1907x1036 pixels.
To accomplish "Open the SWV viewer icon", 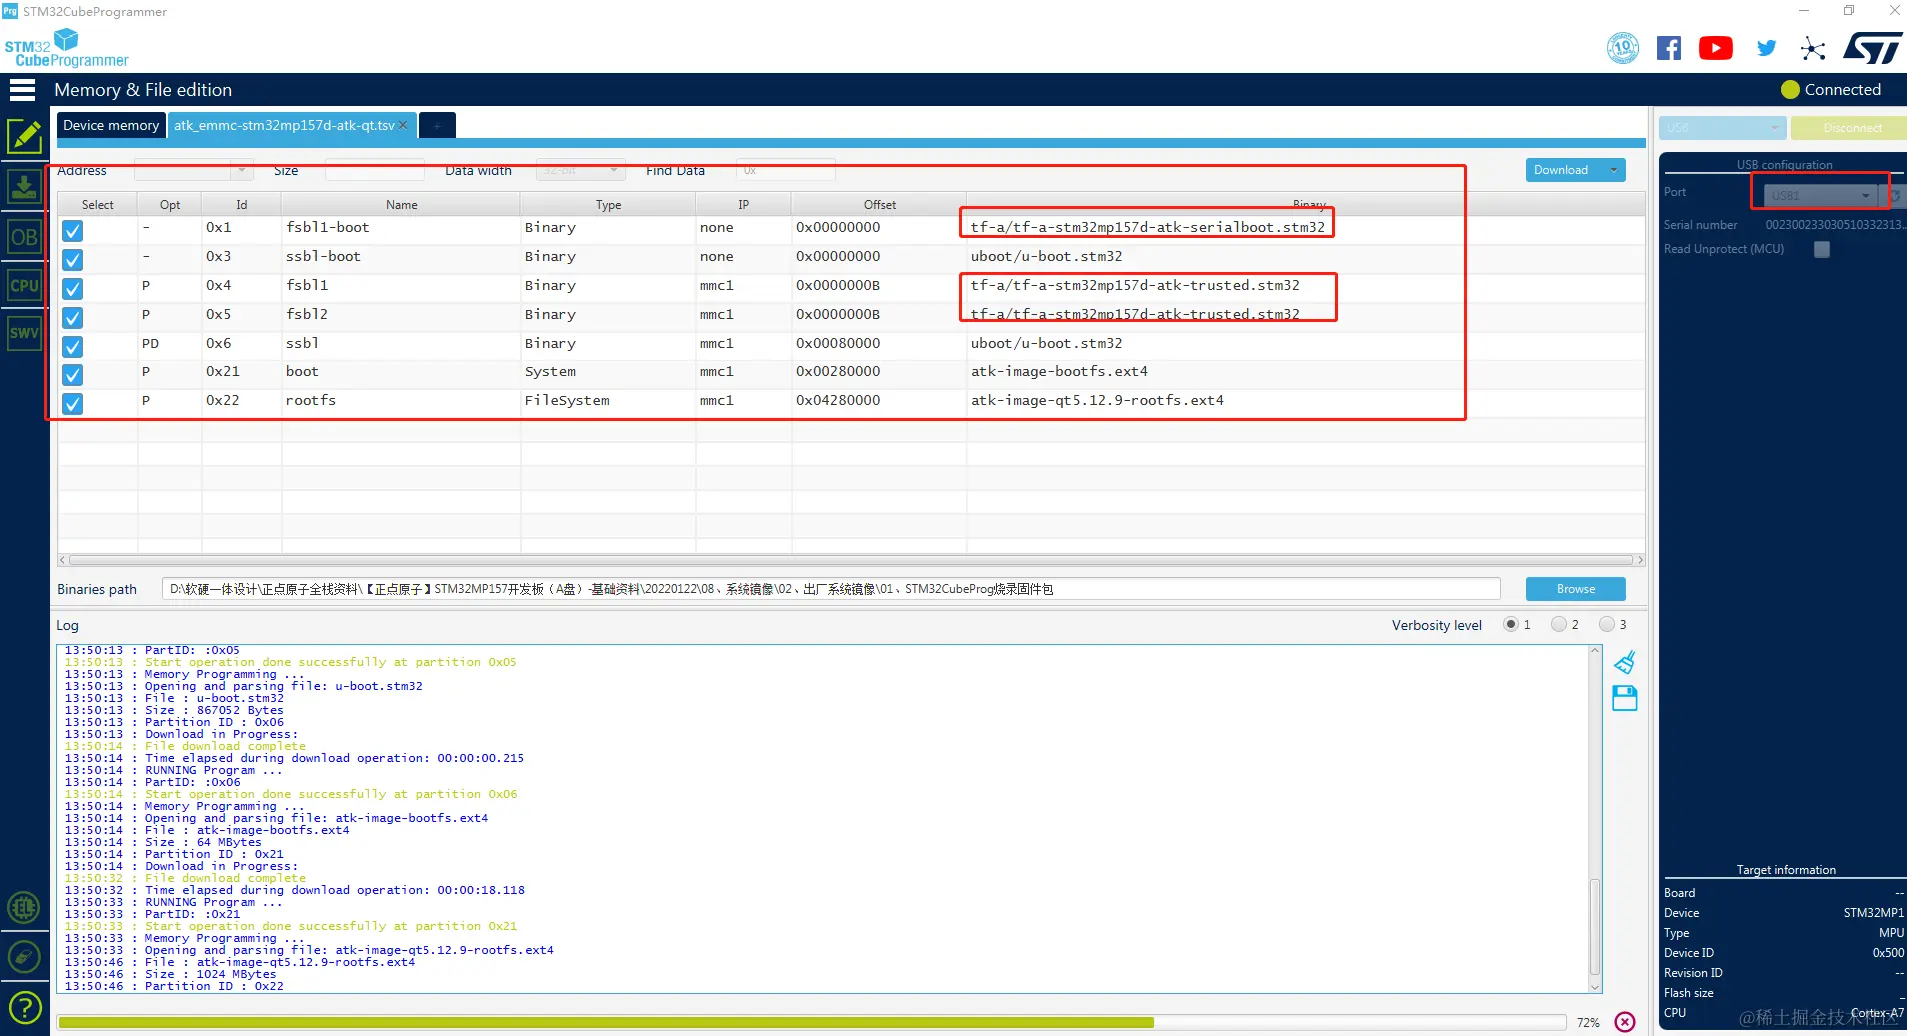I will (x=24, y=333).
